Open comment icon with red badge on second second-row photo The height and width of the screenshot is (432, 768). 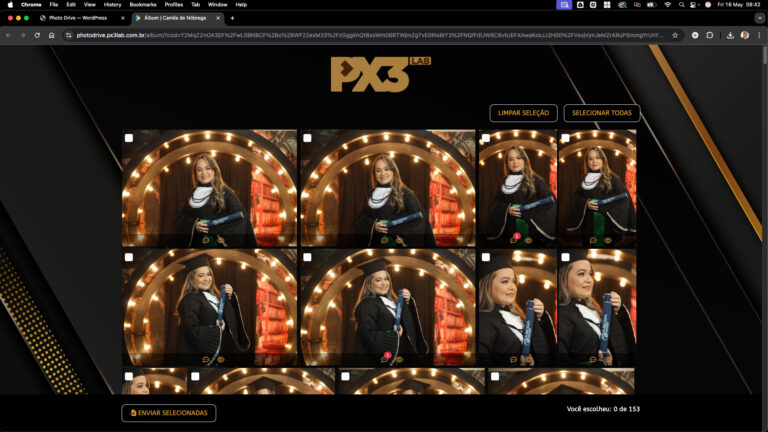point(385,359)
